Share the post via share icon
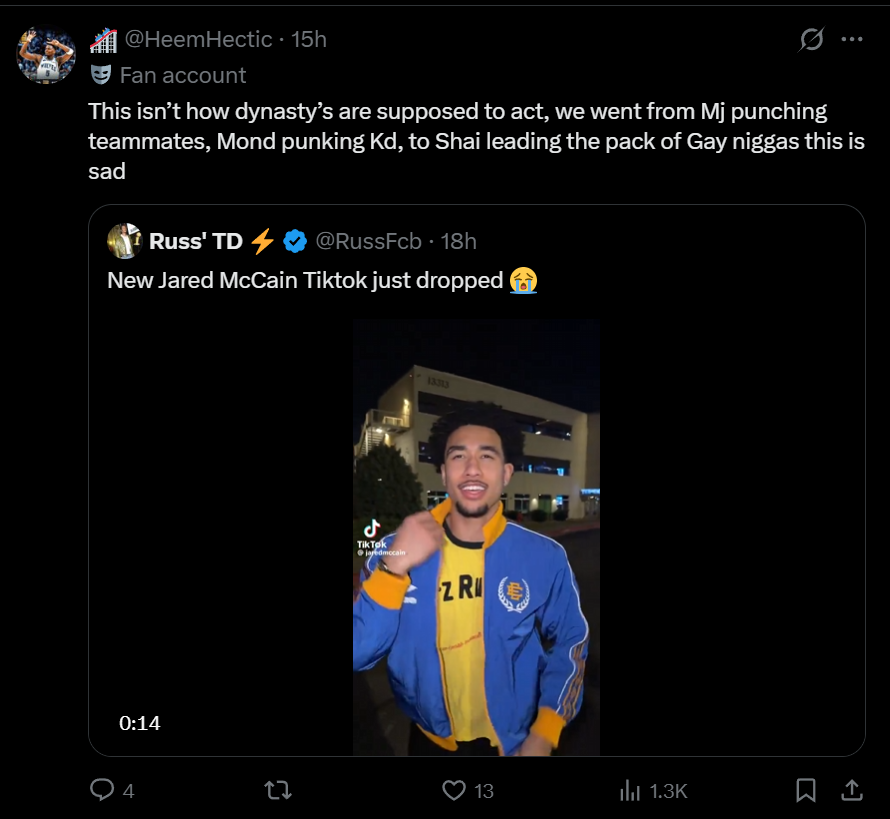This screenshot has height=819, width=890. point(851,790)
